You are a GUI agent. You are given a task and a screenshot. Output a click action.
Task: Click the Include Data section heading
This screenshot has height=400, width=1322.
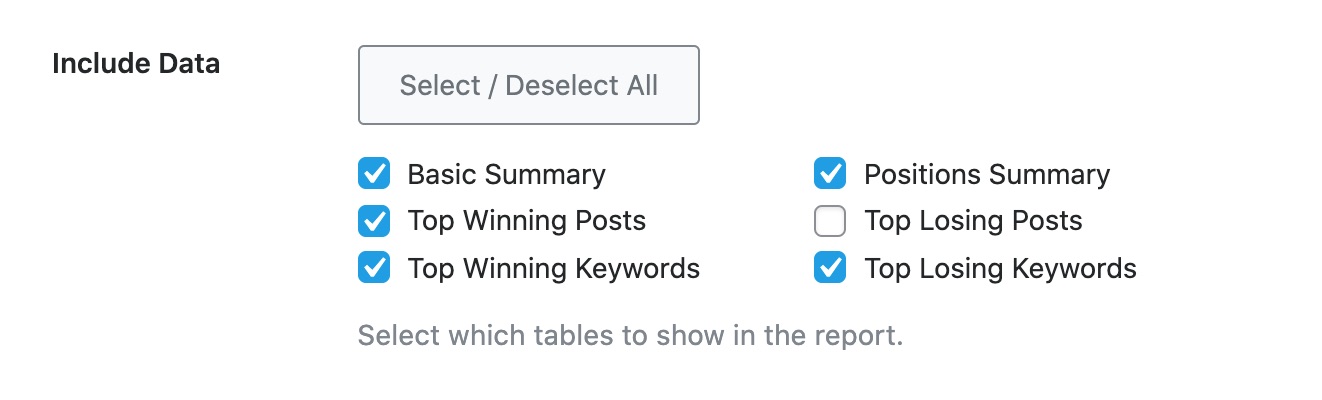(x=136, y=64)
